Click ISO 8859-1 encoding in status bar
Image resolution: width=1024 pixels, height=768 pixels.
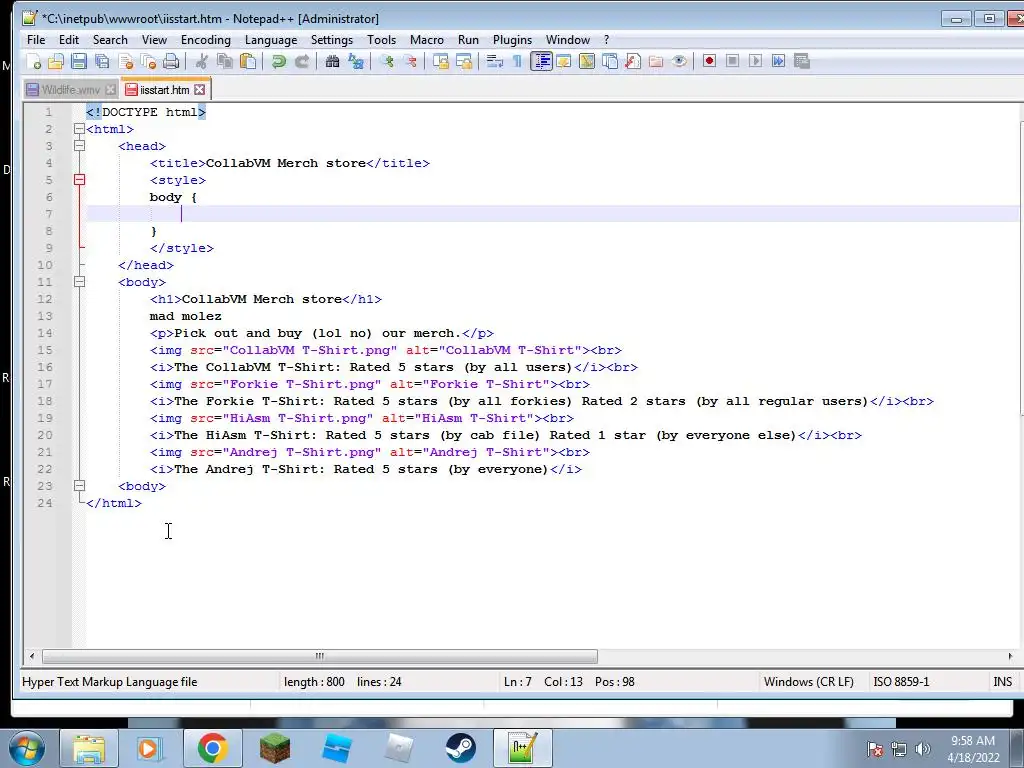coord(901,682)
